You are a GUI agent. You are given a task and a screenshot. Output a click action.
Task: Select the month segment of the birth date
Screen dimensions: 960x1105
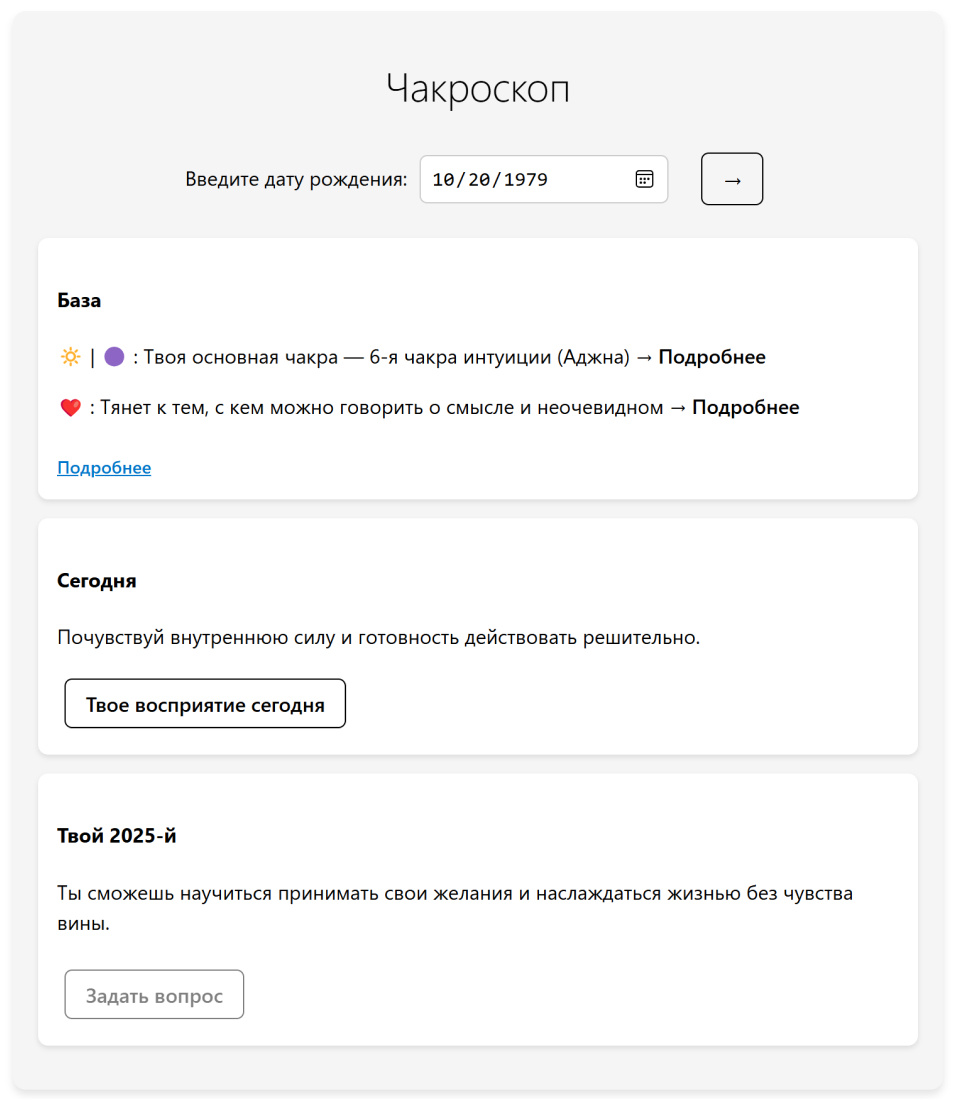pyautogui.click(x=442, y=178)
